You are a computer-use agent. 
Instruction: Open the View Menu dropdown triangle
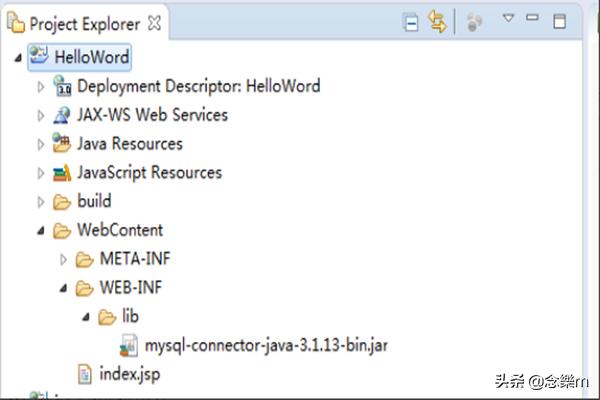[508, 19]
